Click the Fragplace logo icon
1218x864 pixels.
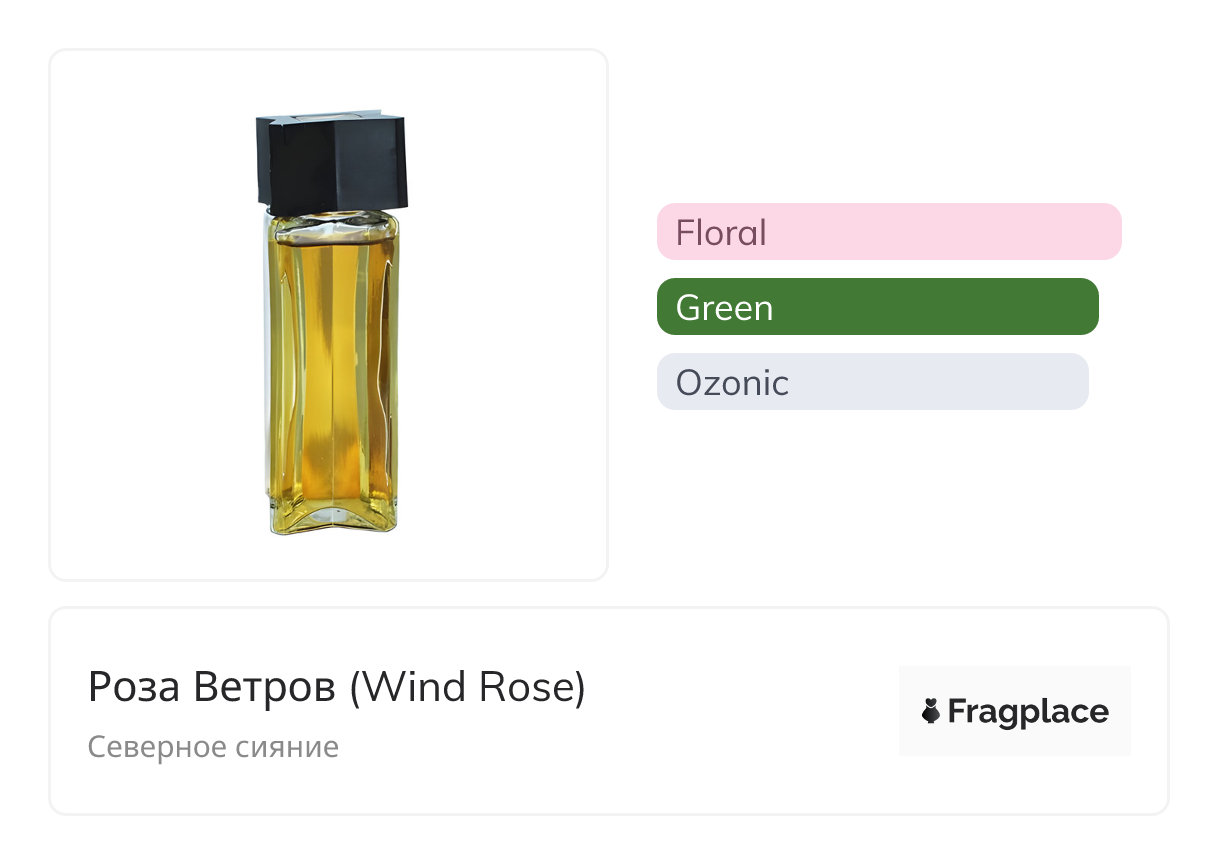click(x=931, y=712)
